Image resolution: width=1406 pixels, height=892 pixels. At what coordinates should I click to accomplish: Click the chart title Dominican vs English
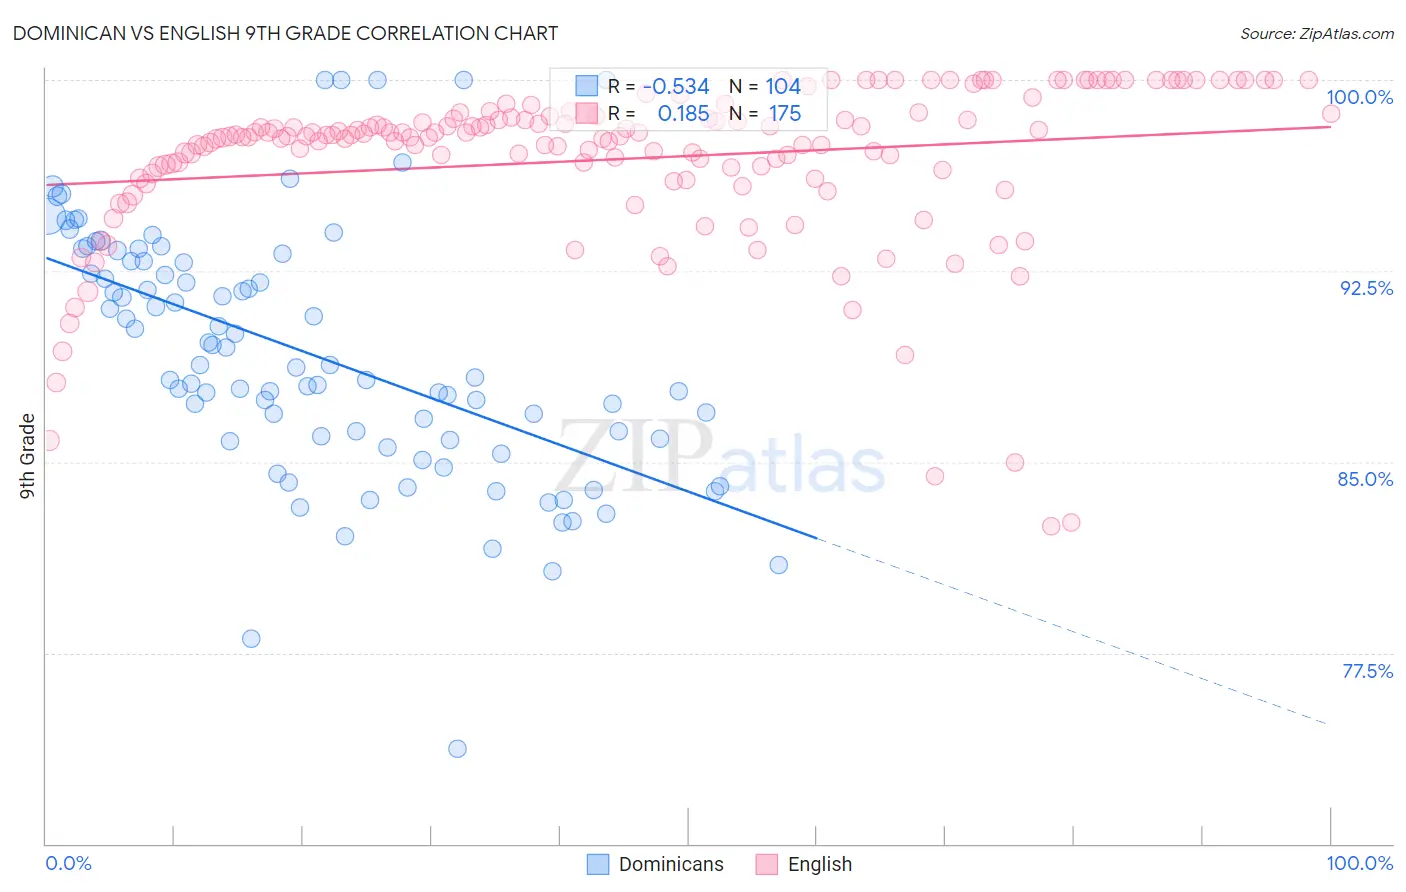click(285, 33)
